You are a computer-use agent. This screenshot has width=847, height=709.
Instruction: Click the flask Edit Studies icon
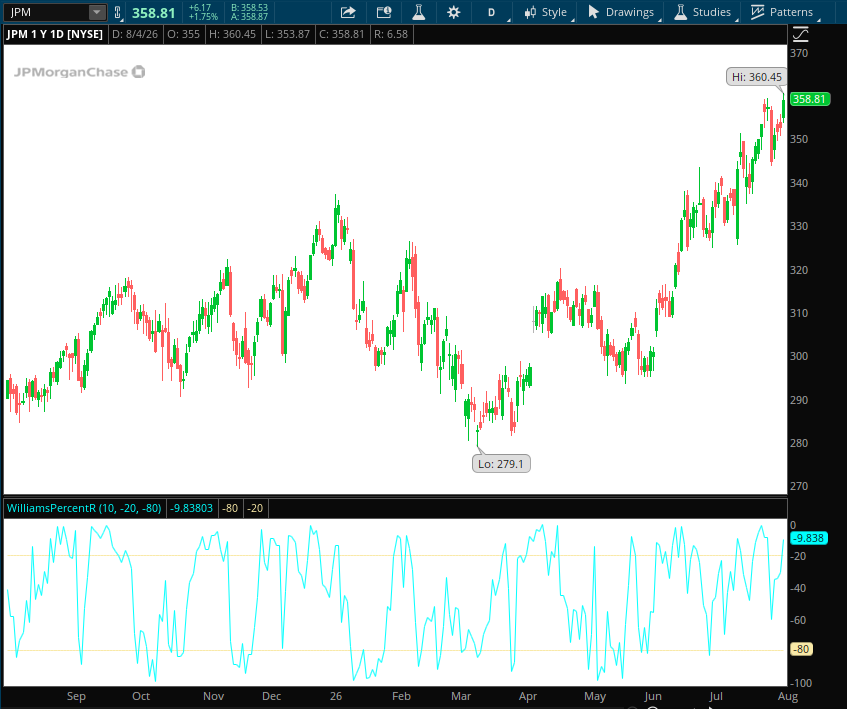(419, 12)
